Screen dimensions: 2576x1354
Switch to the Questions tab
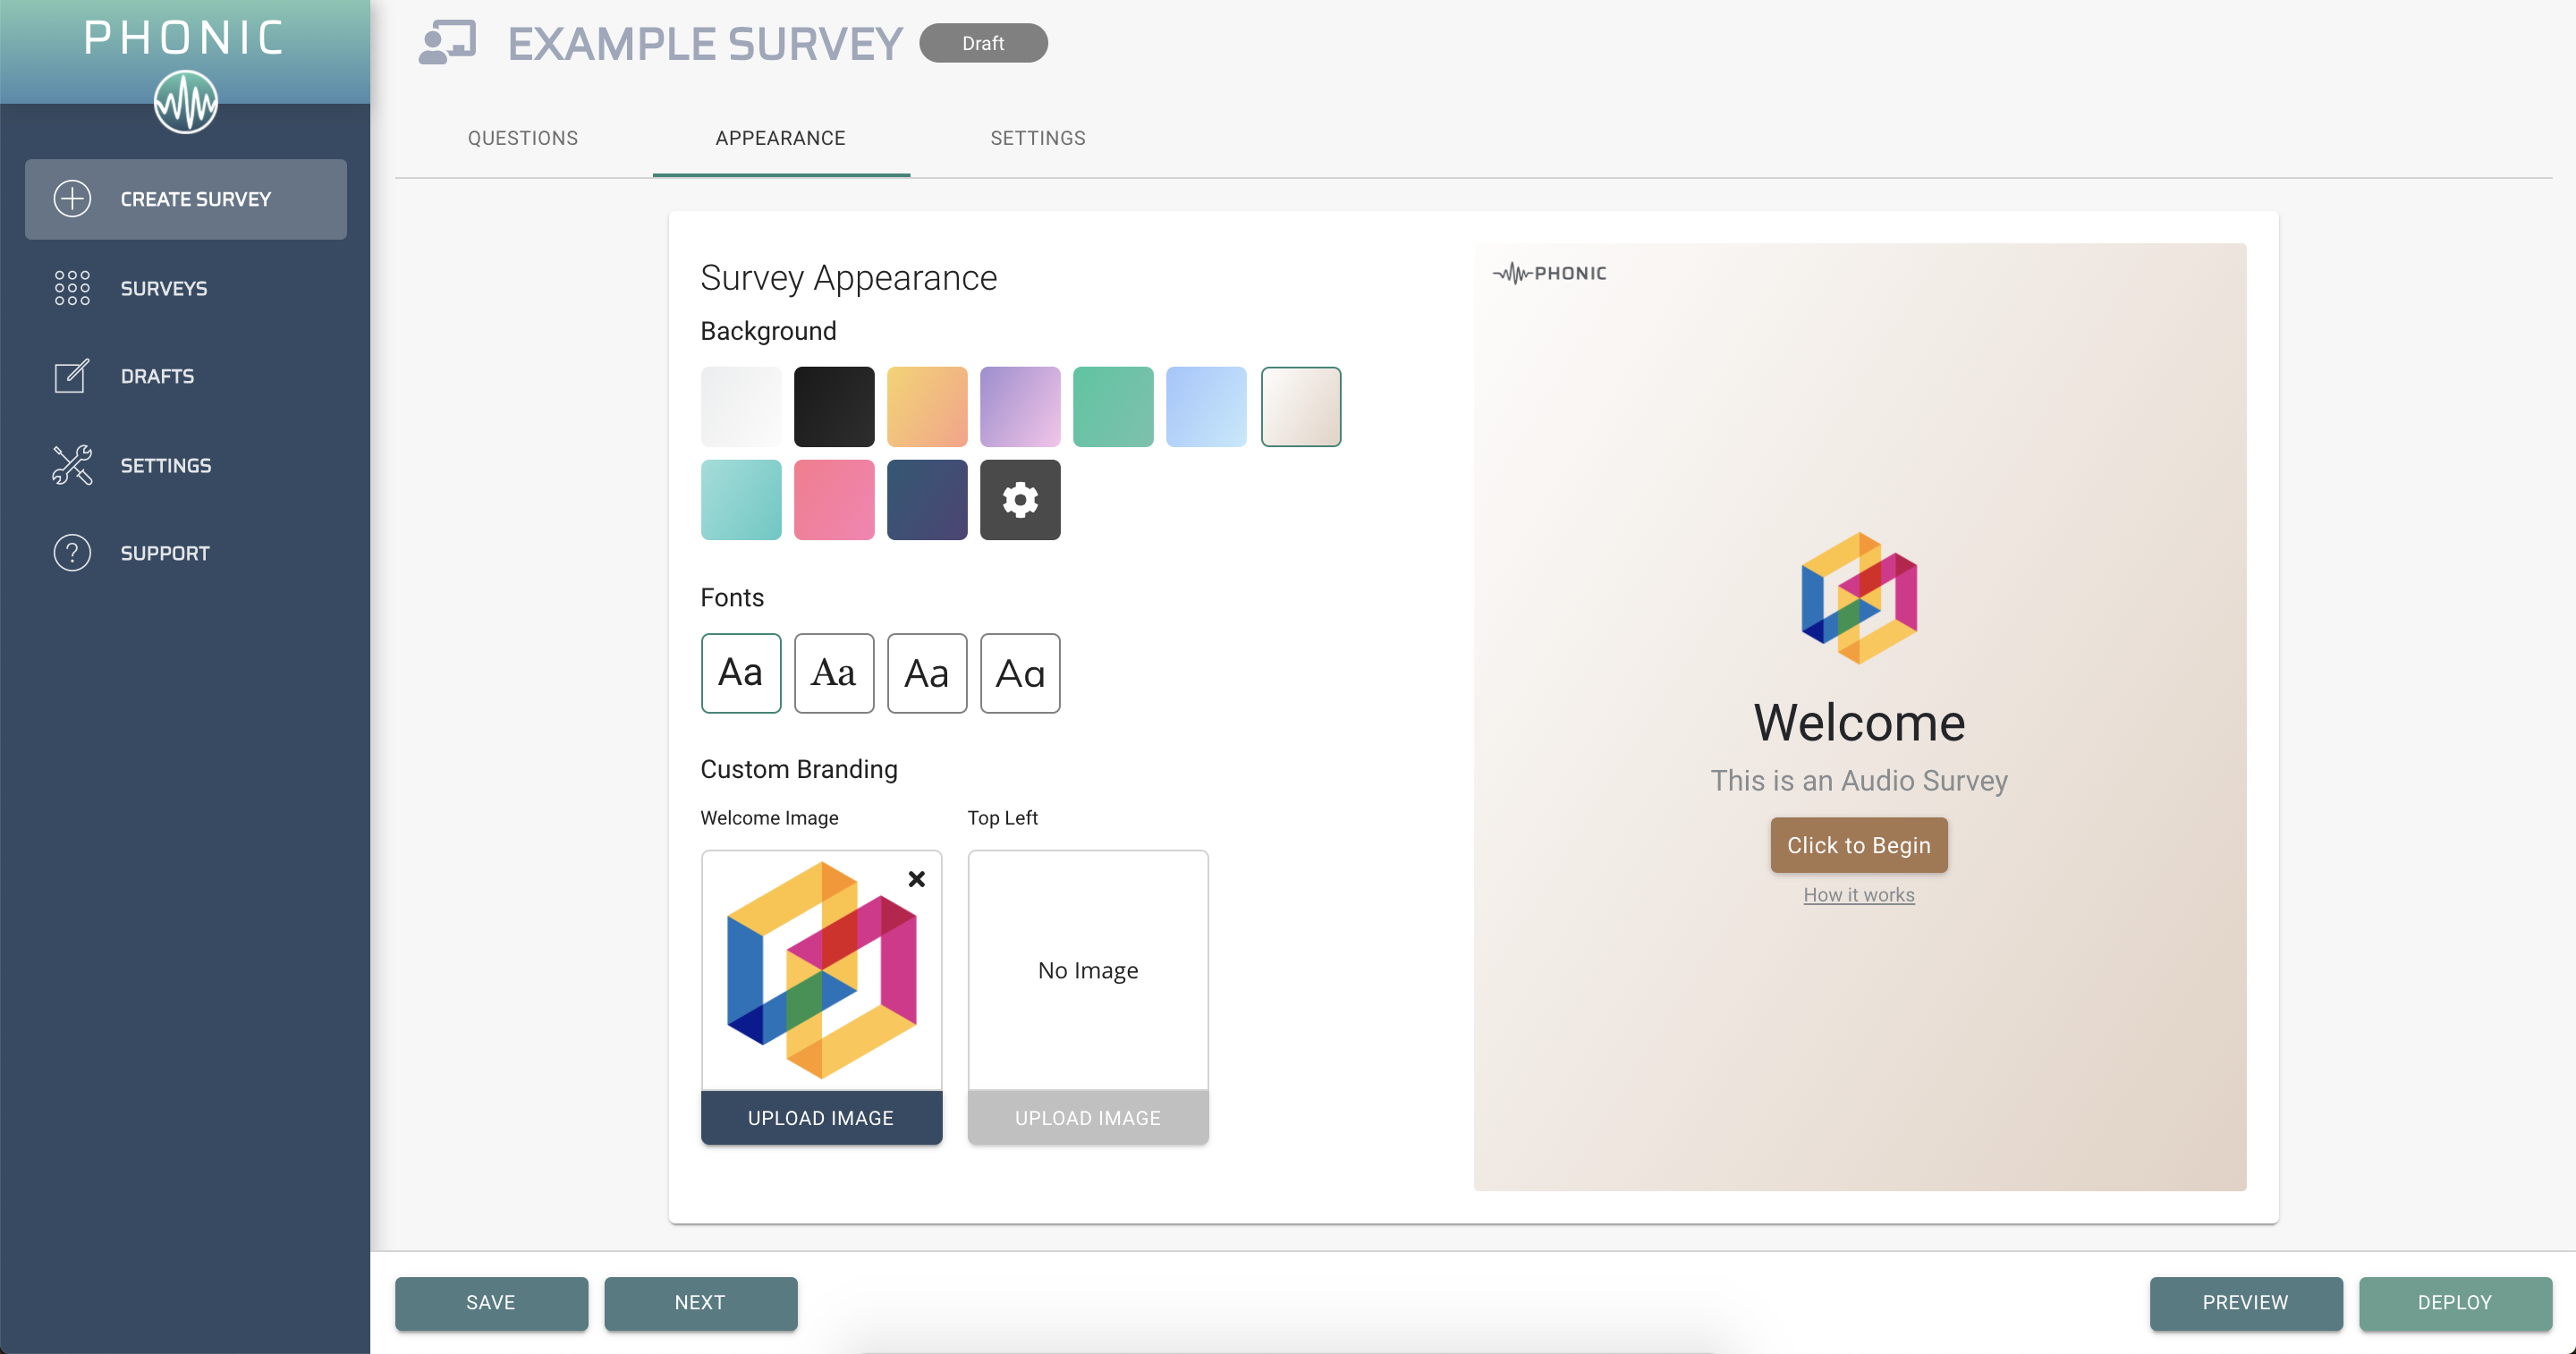[522, 138]
